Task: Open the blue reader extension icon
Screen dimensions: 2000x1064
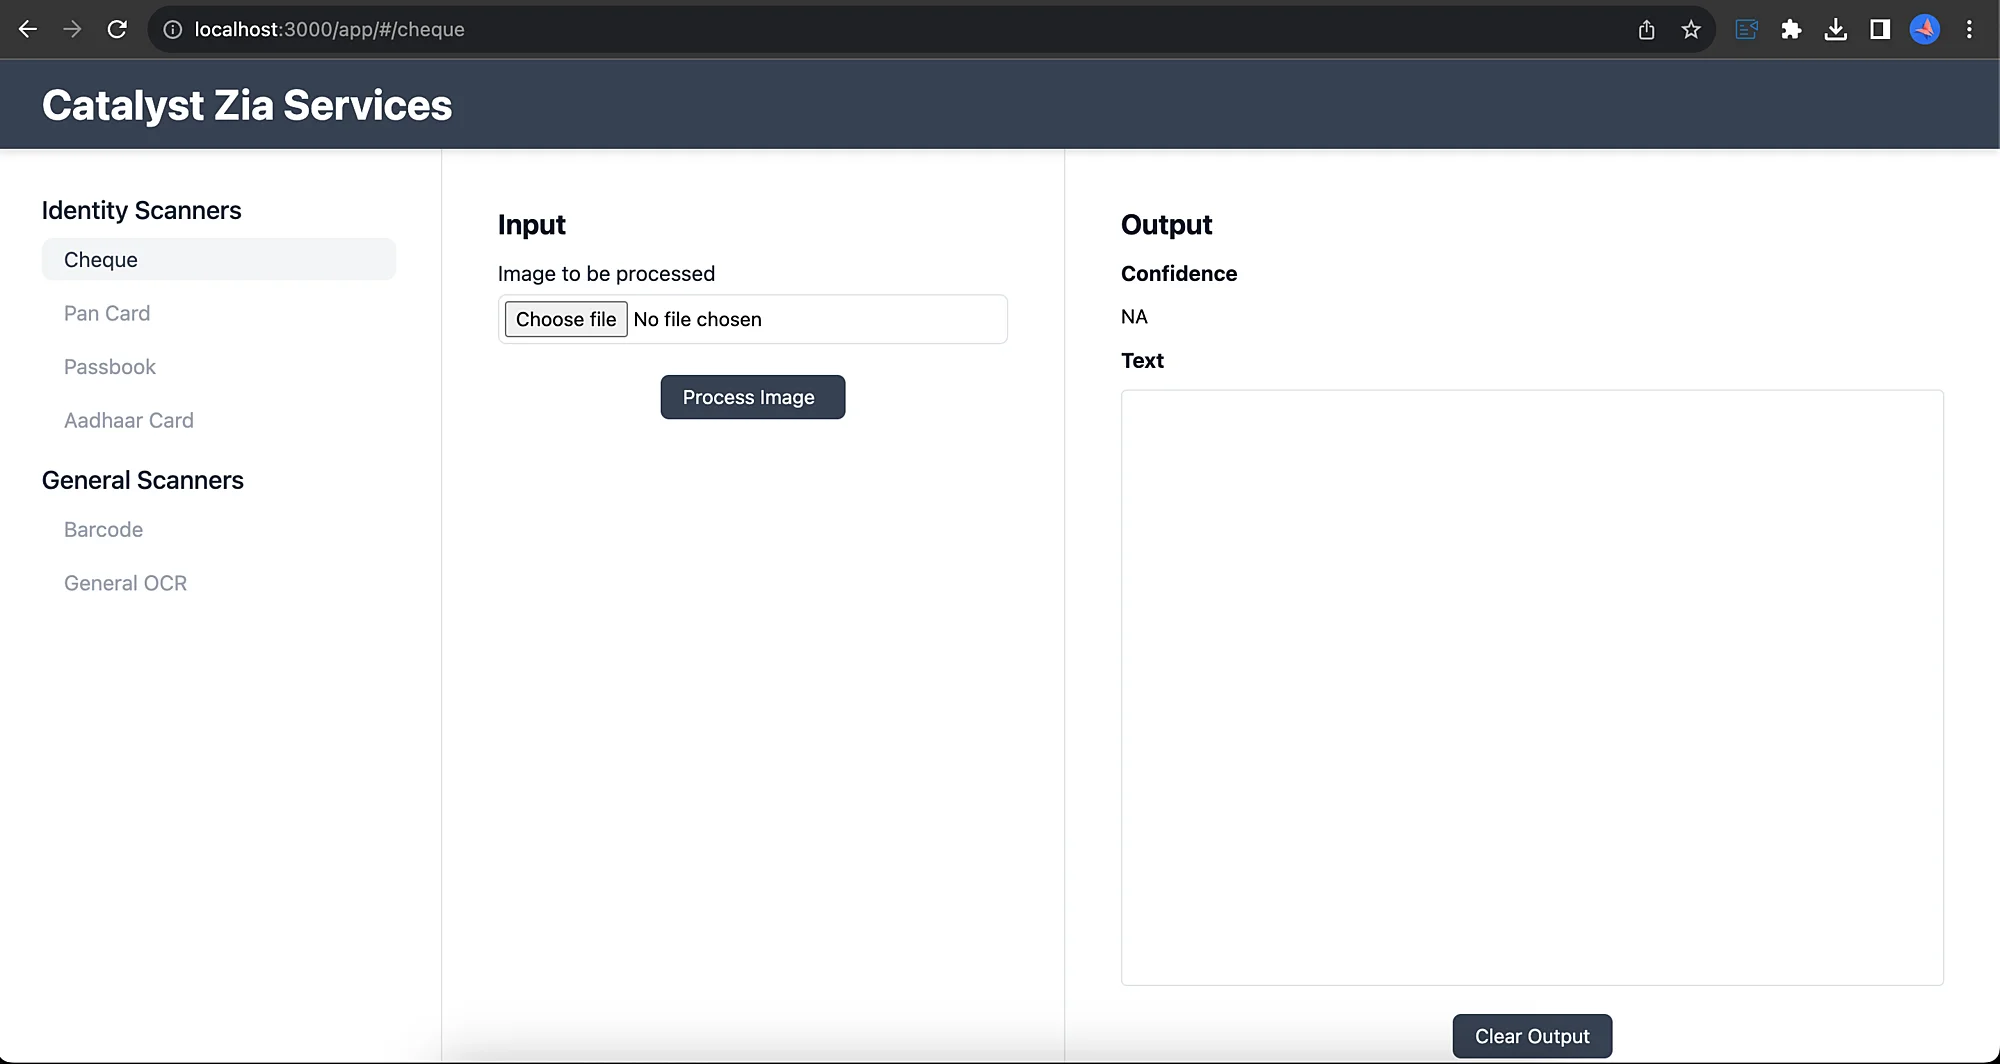Action: (1747, 30)
